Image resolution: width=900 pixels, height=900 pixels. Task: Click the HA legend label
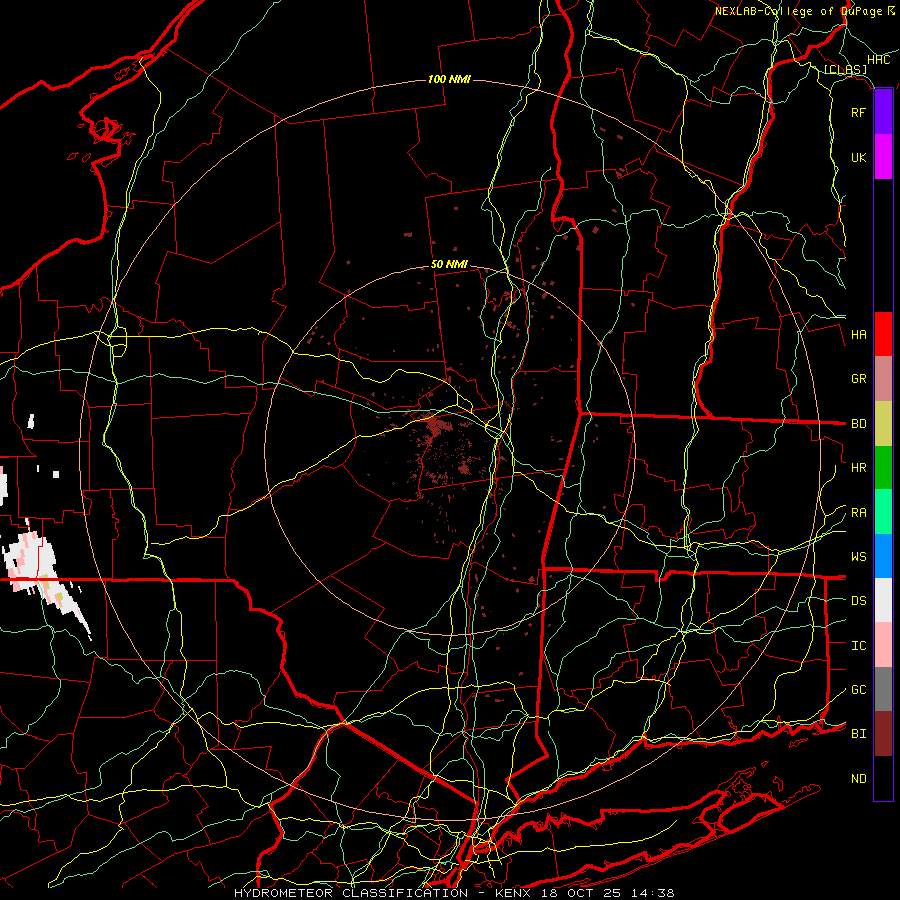coord(858,335)
